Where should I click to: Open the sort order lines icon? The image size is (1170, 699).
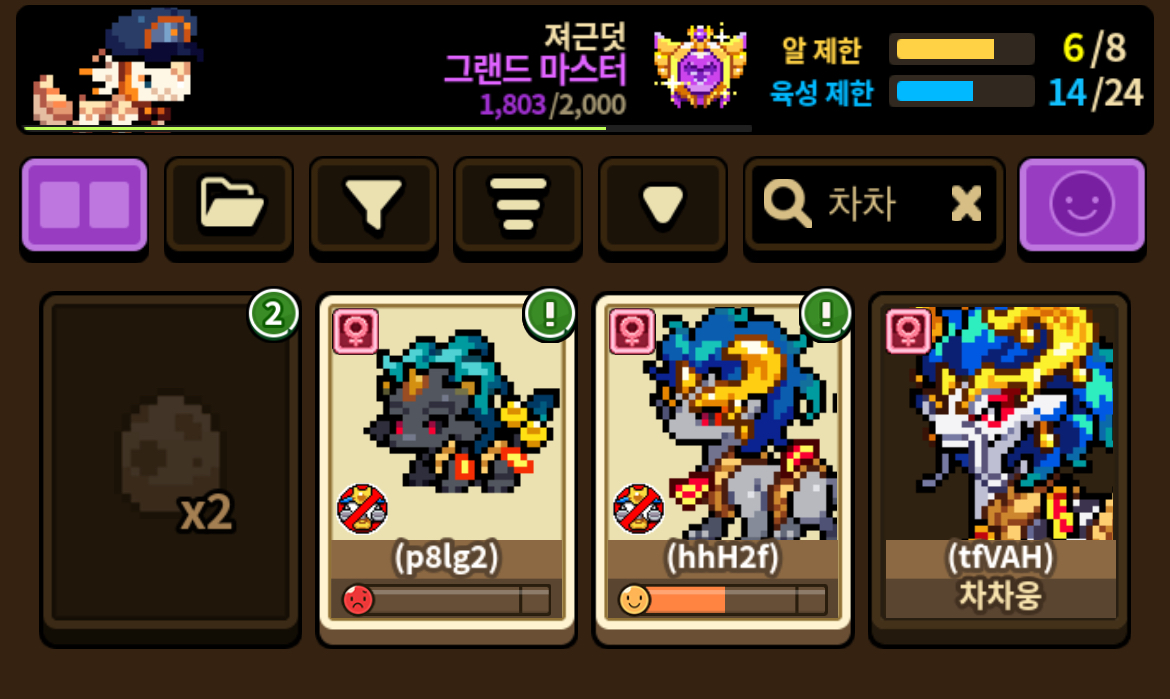tap(518, 204)
